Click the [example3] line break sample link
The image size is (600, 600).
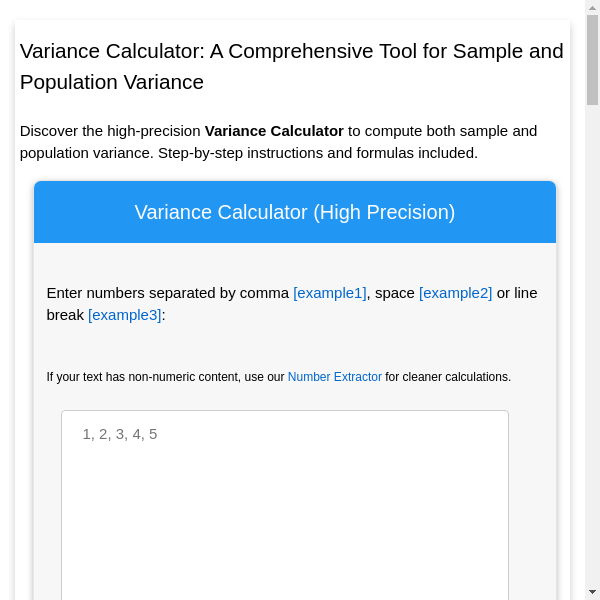click(124, 315)
